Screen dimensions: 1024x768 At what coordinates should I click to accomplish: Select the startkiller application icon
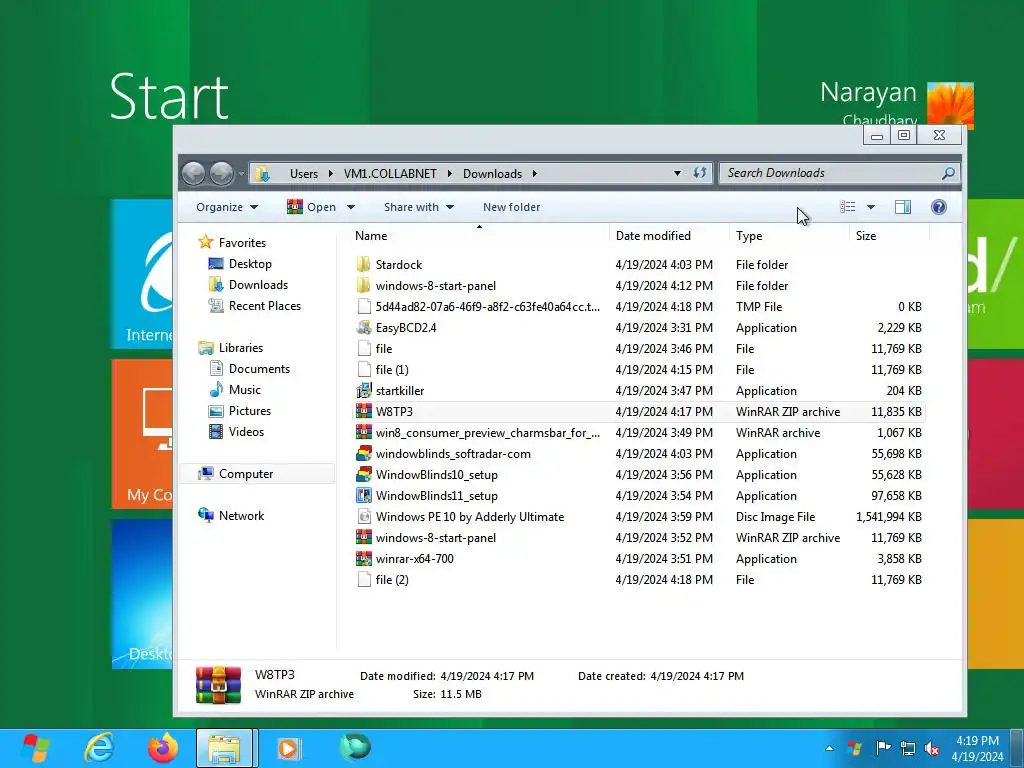tap(364, 391)
